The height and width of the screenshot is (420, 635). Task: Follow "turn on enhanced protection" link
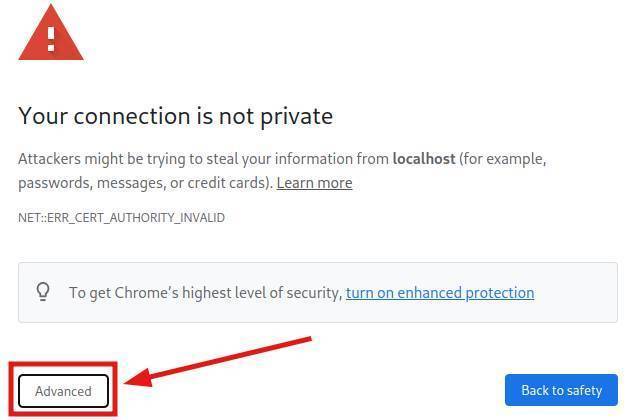coord(440,293)
